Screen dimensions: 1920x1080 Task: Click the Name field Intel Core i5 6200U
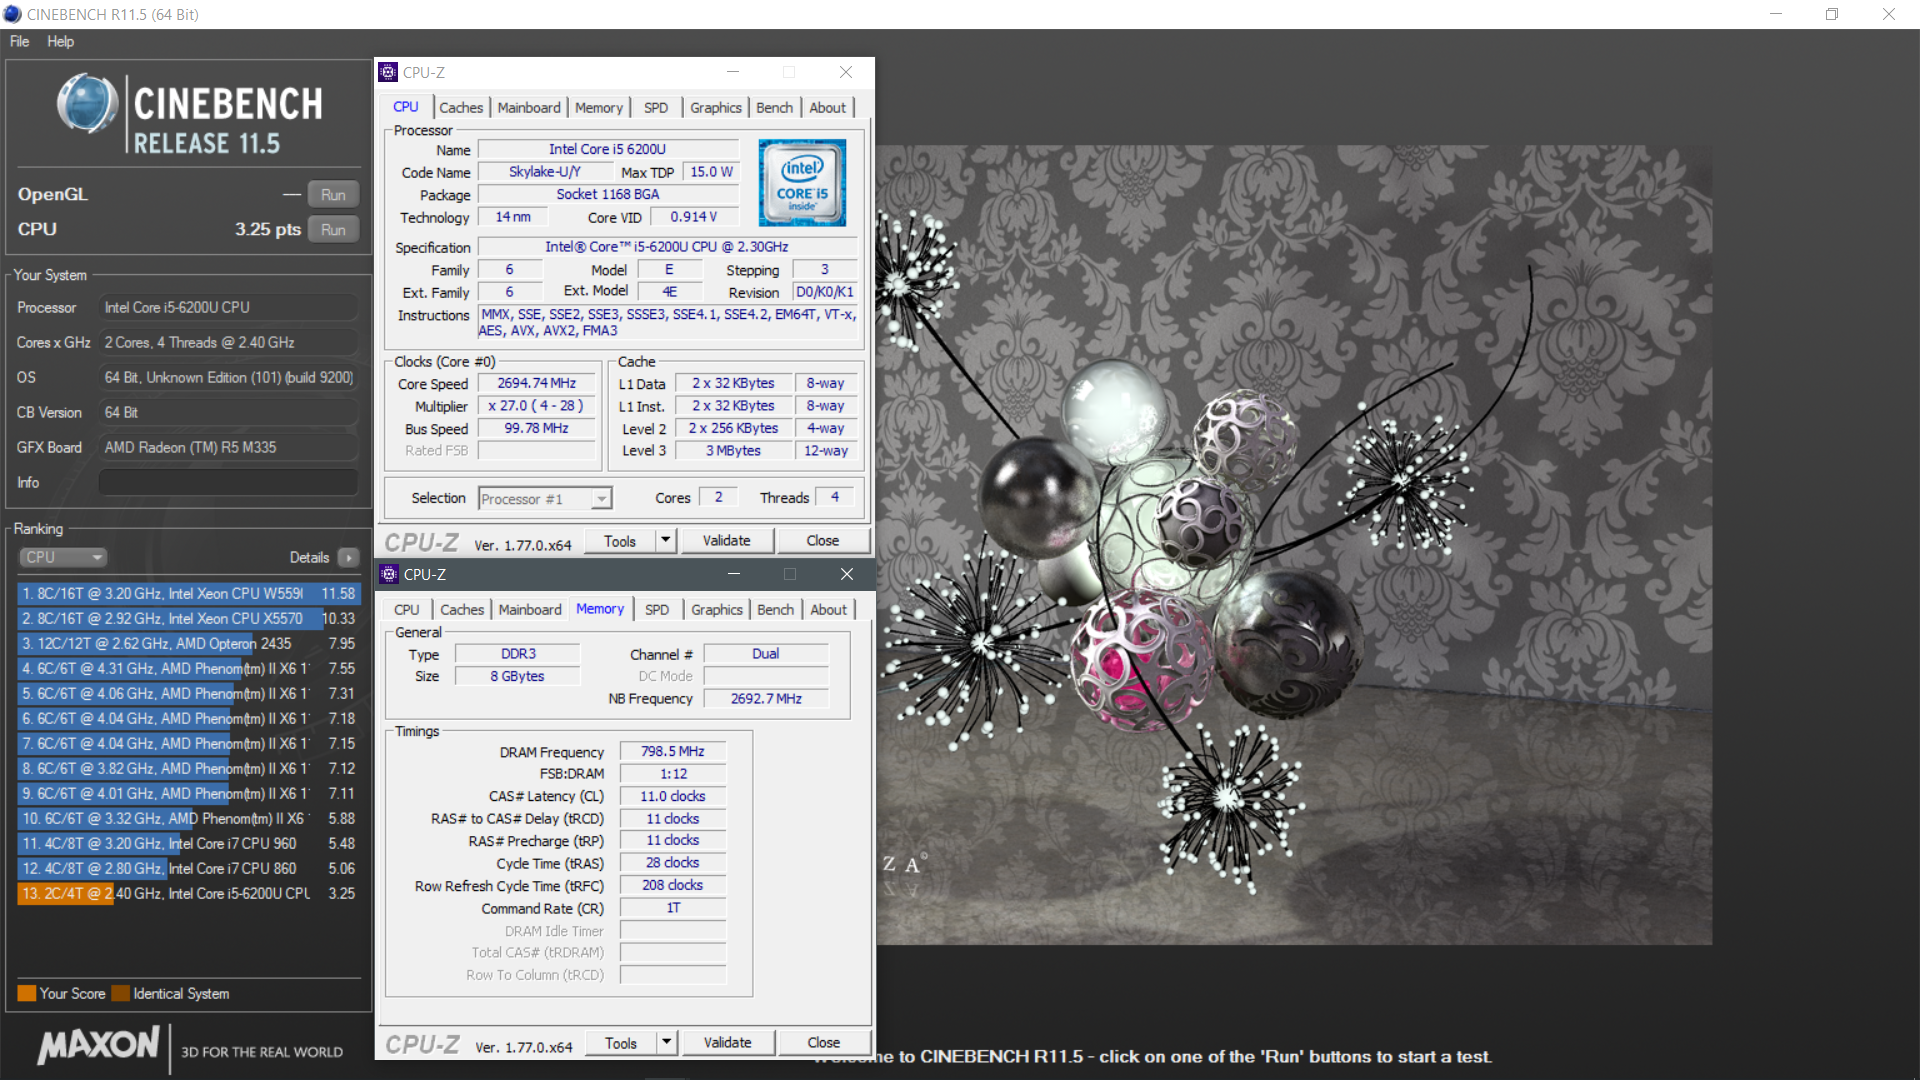(x=607, y=149)
